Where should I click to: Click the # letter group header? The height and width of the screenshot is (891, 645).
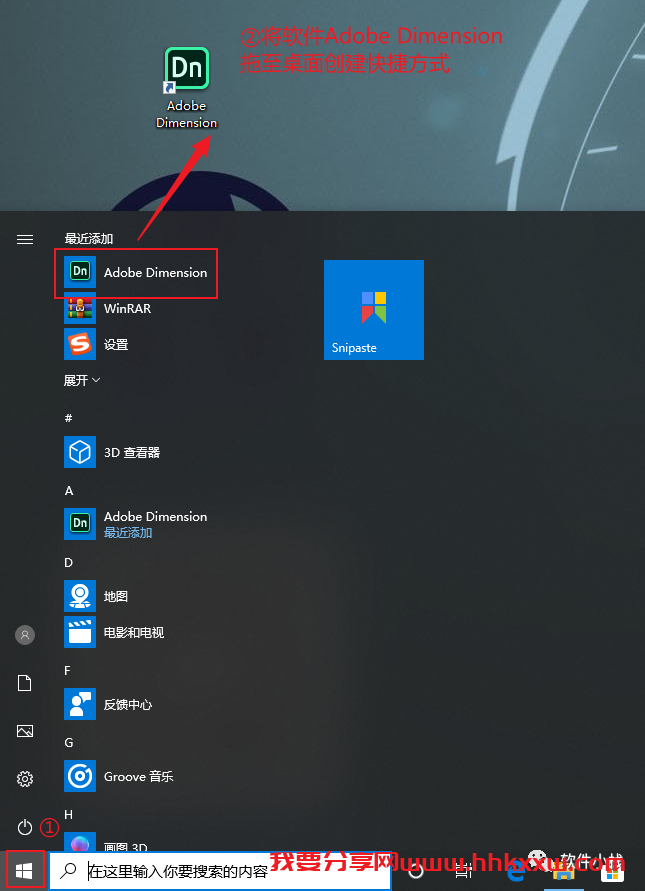point(68,418)
